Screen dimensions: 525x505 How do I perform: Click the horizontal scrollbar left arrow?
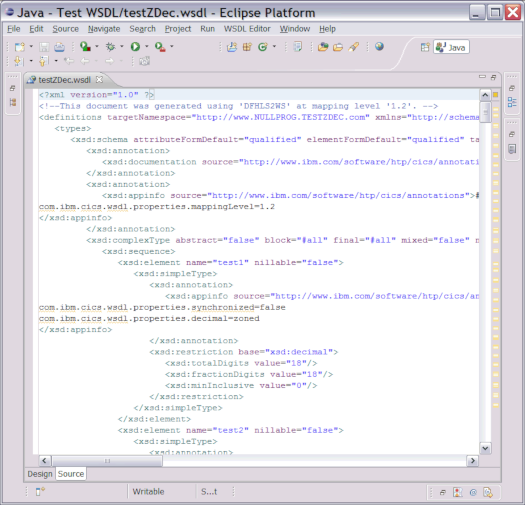click(45, 461)
